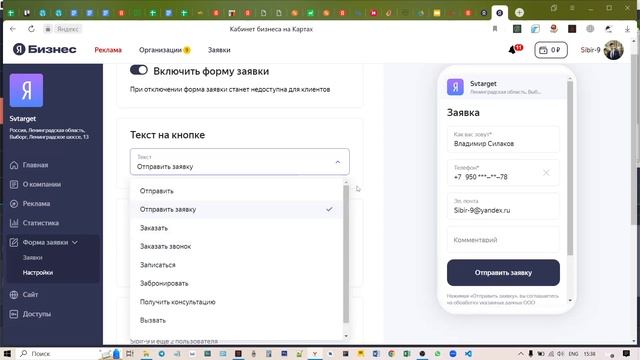Viewport: 640px width, 360px height.
Task: Click the Svtarget logo in preview header
Action: [x=455, y=87]
